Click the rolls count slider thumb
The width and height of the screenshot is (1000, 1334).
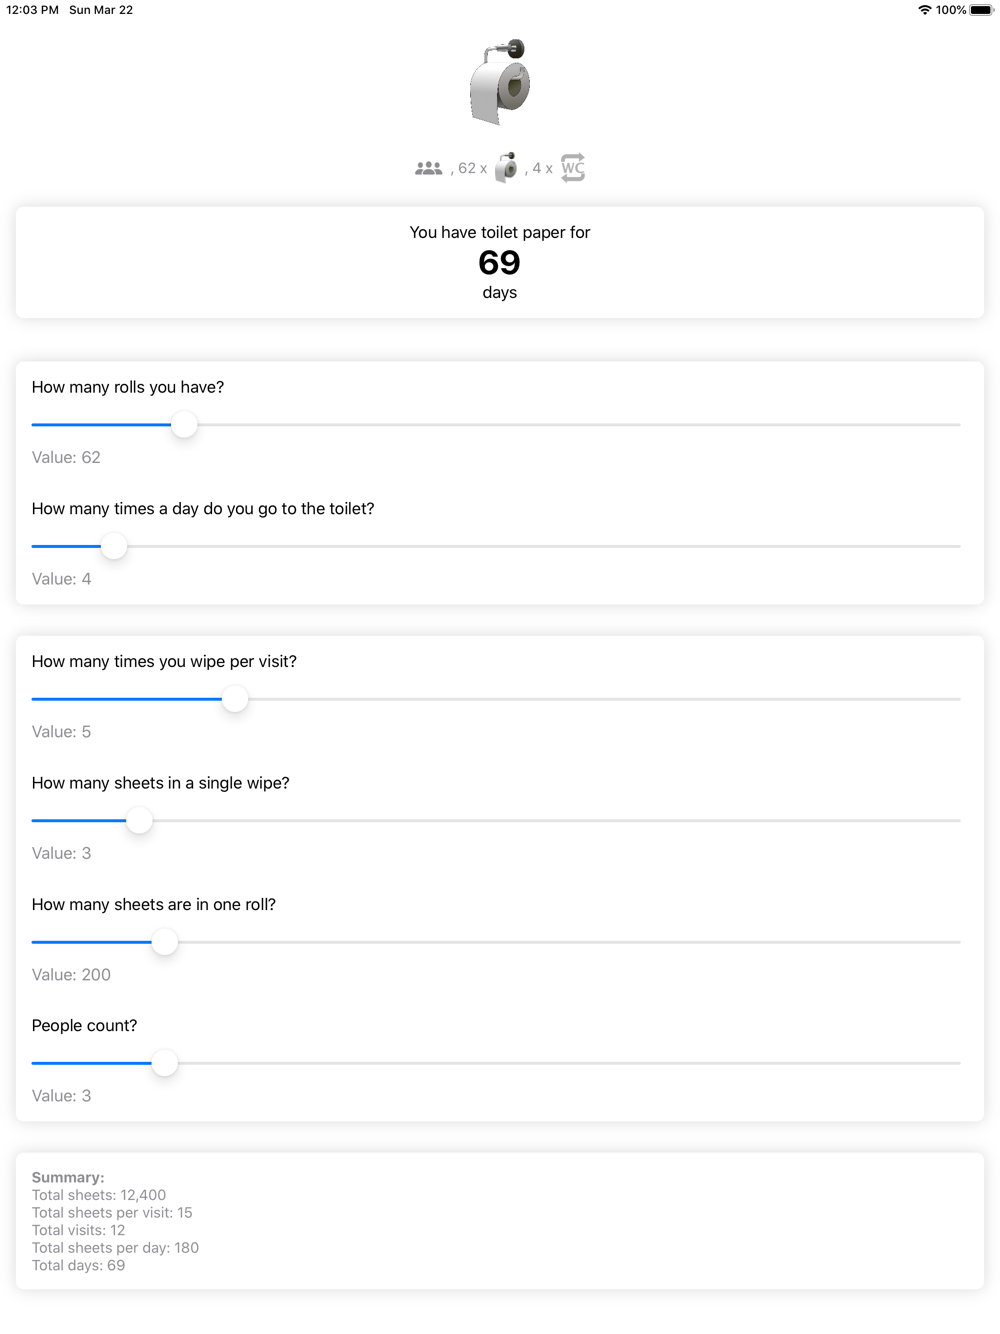click(184, 425)
